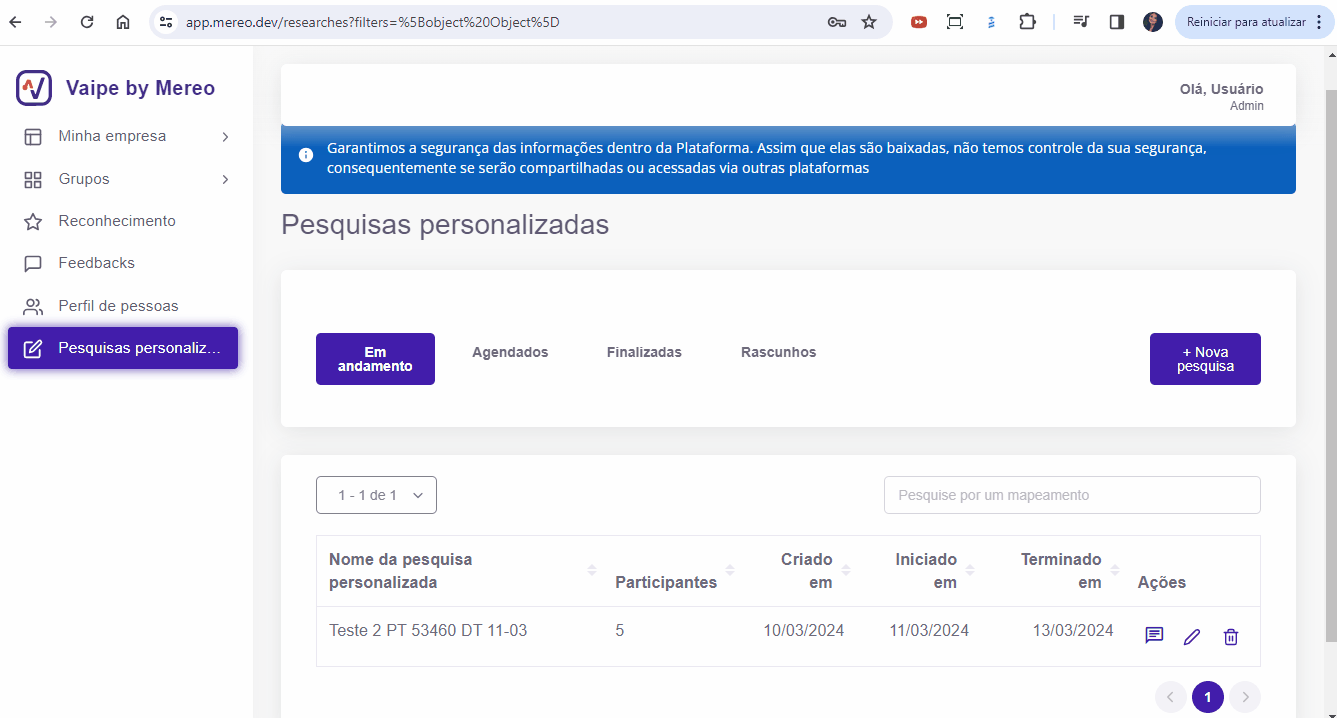Click the Vaipe by Mereo logo
The width and height of the screenshot is (1337, 718).
tap(33, 88)
